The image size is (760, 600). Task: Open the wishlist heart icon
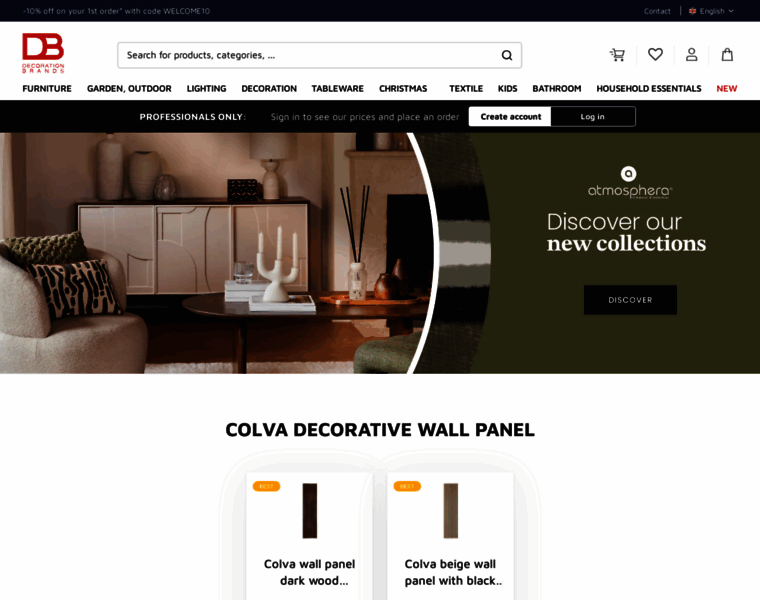coord(655,54)
